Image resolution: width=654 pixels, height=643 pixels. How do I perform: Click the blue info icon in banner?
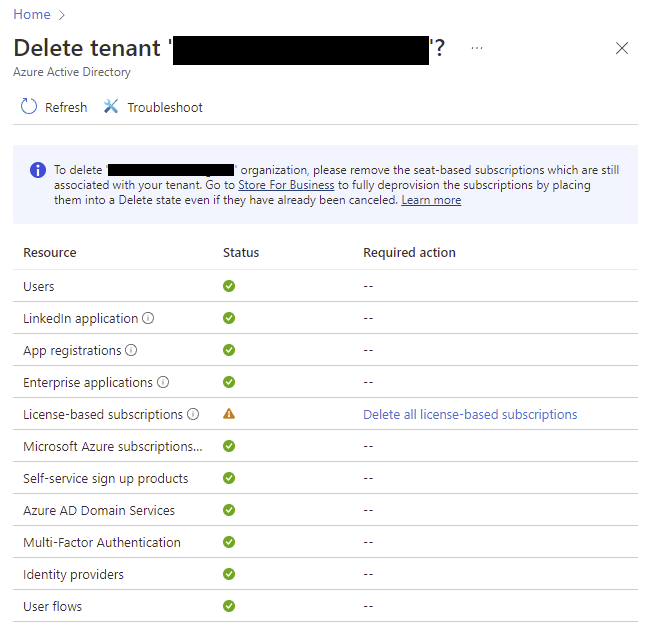tap(38, 170)
